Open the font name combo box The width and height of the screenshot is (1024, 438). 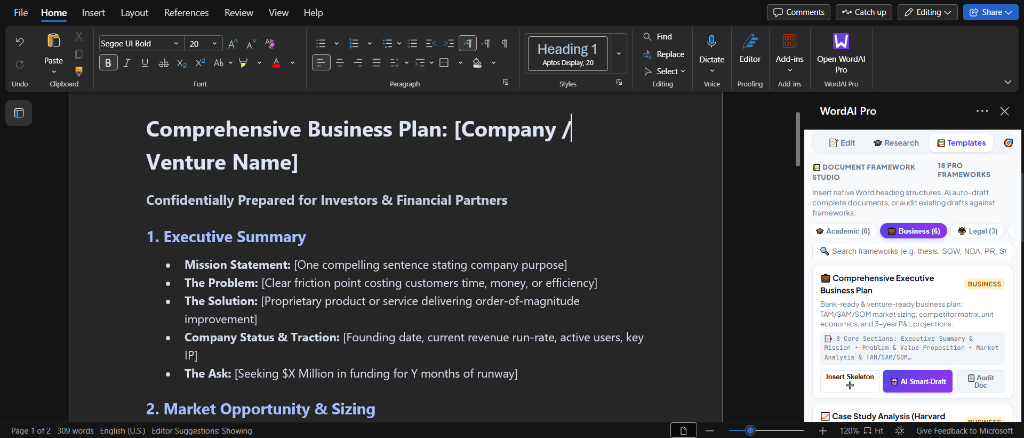[x=140, y=44]
